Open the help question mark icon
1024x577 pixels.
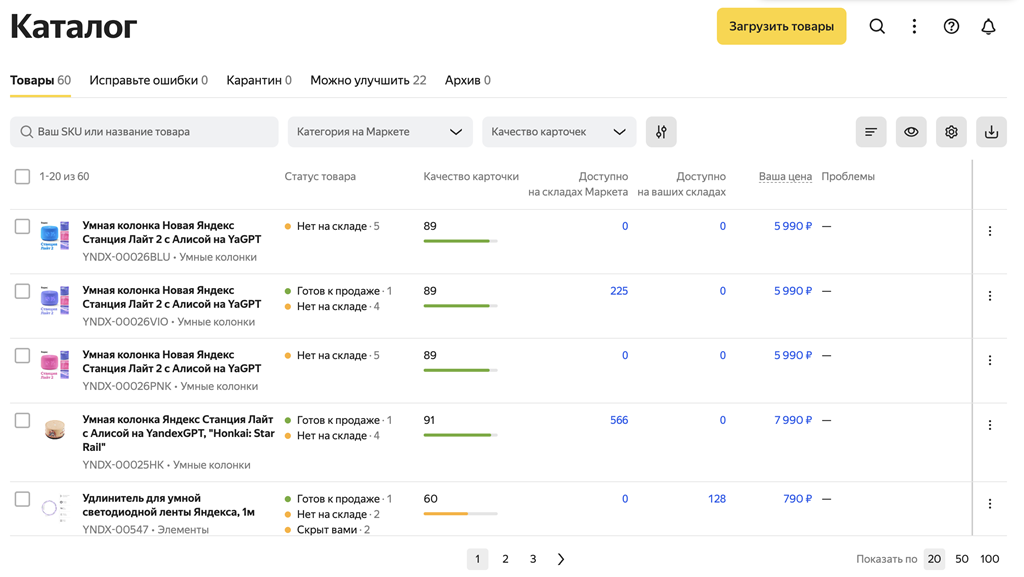point(951,27)
